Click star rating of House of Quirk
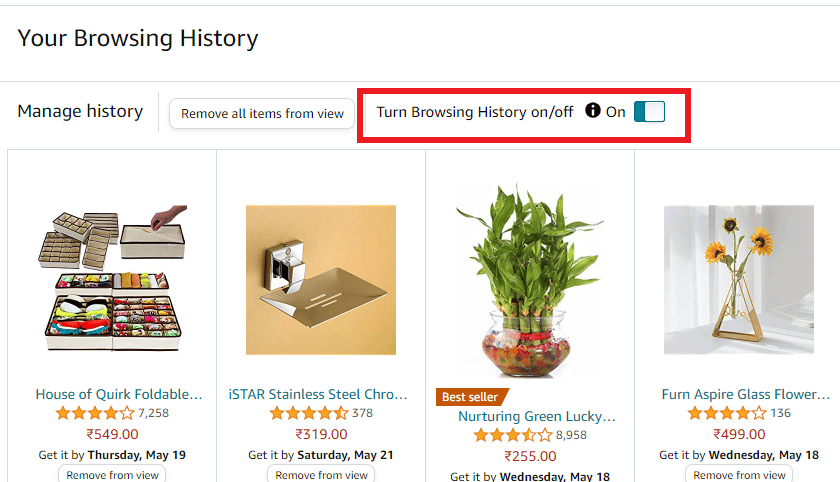The width and height of the screenshot is (840, 482). click(95, 413)
